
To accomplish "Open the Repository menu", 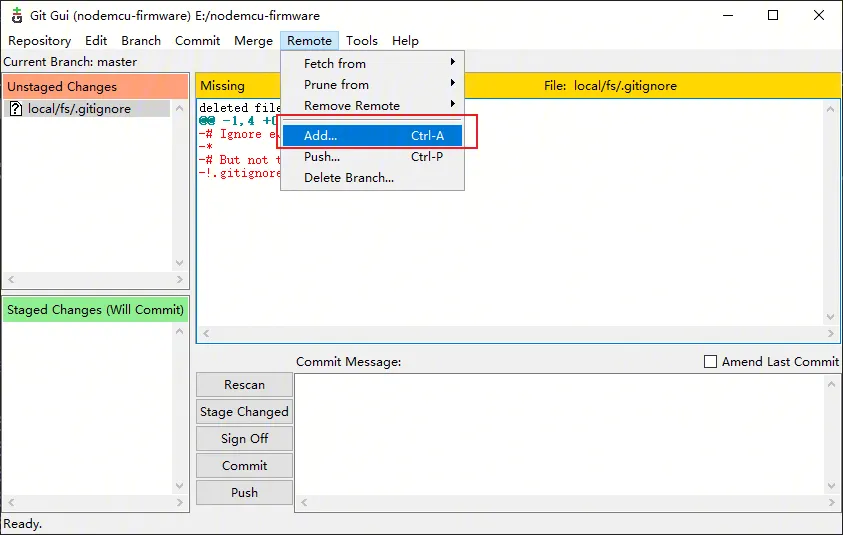I will (x=40, y=41).
